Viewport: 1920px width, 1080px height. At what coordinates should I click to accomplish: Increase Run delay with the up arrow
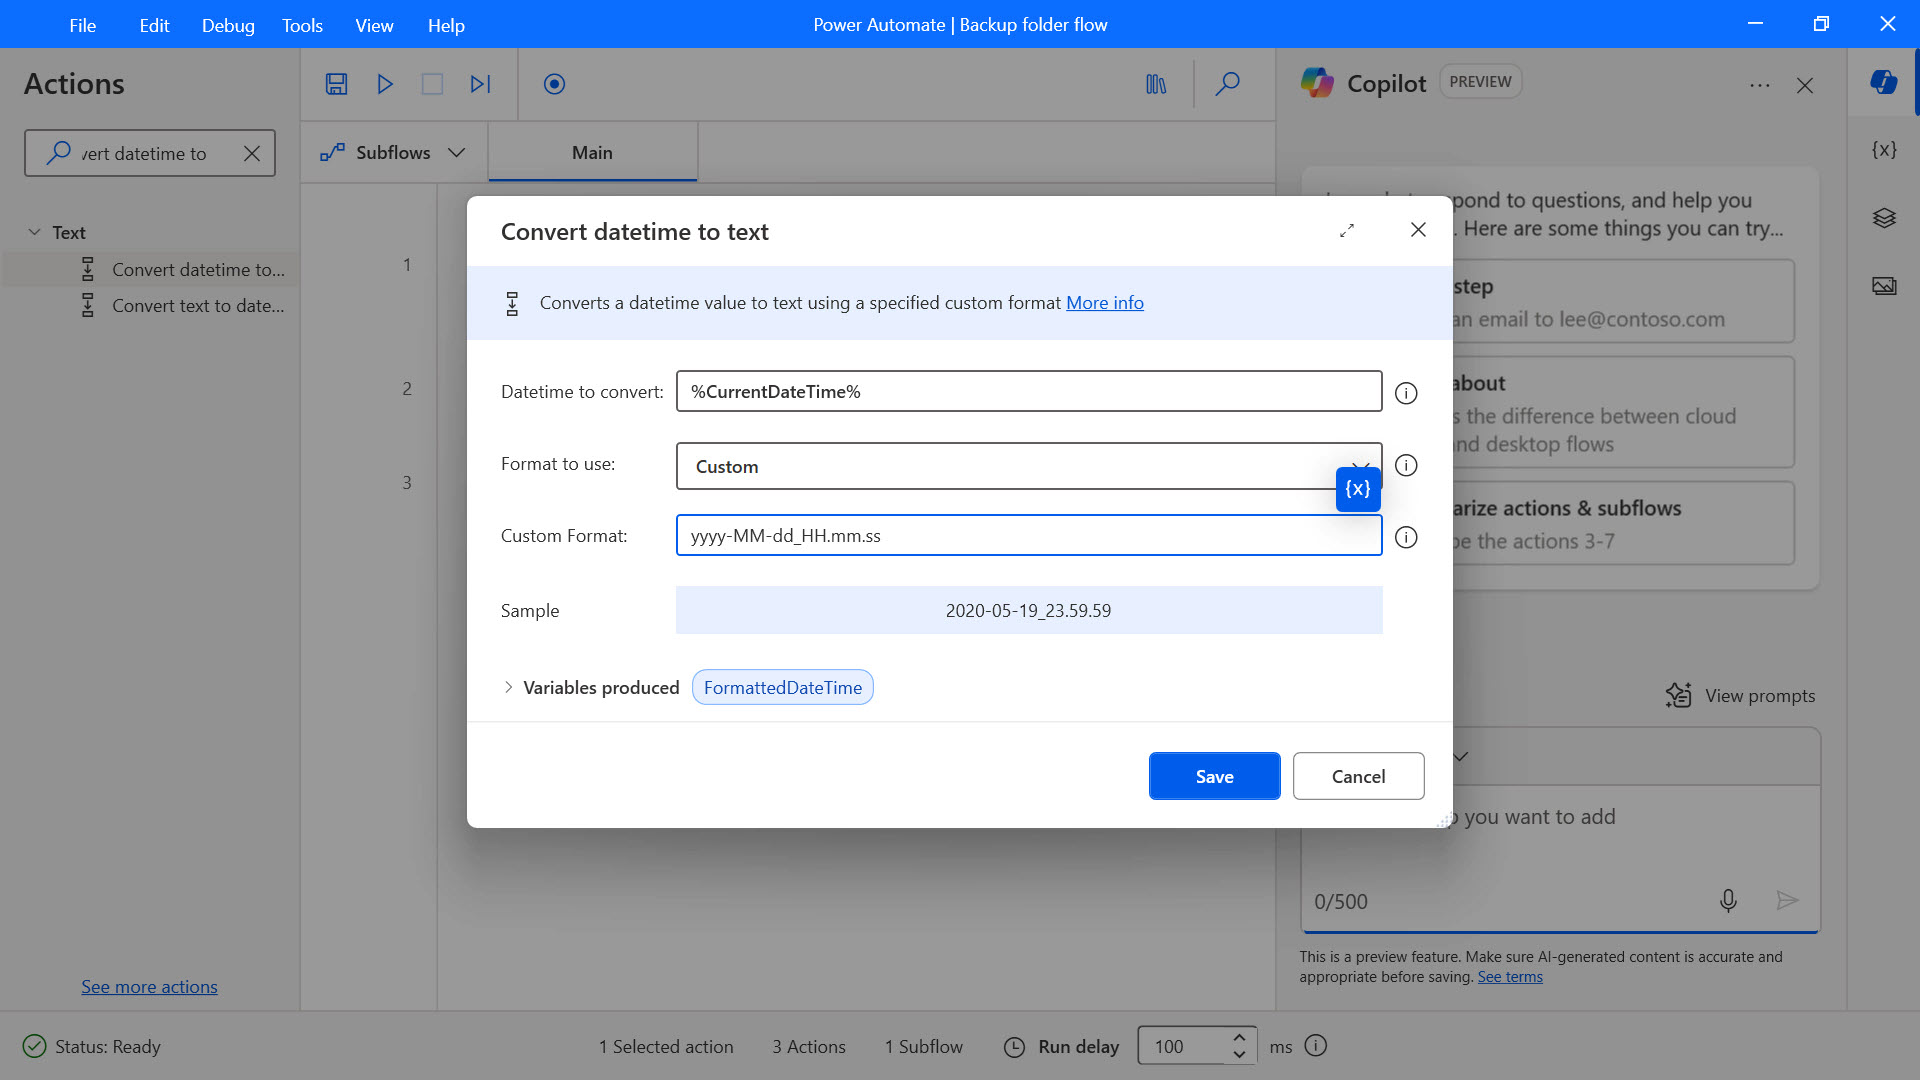[1238, 1038]
